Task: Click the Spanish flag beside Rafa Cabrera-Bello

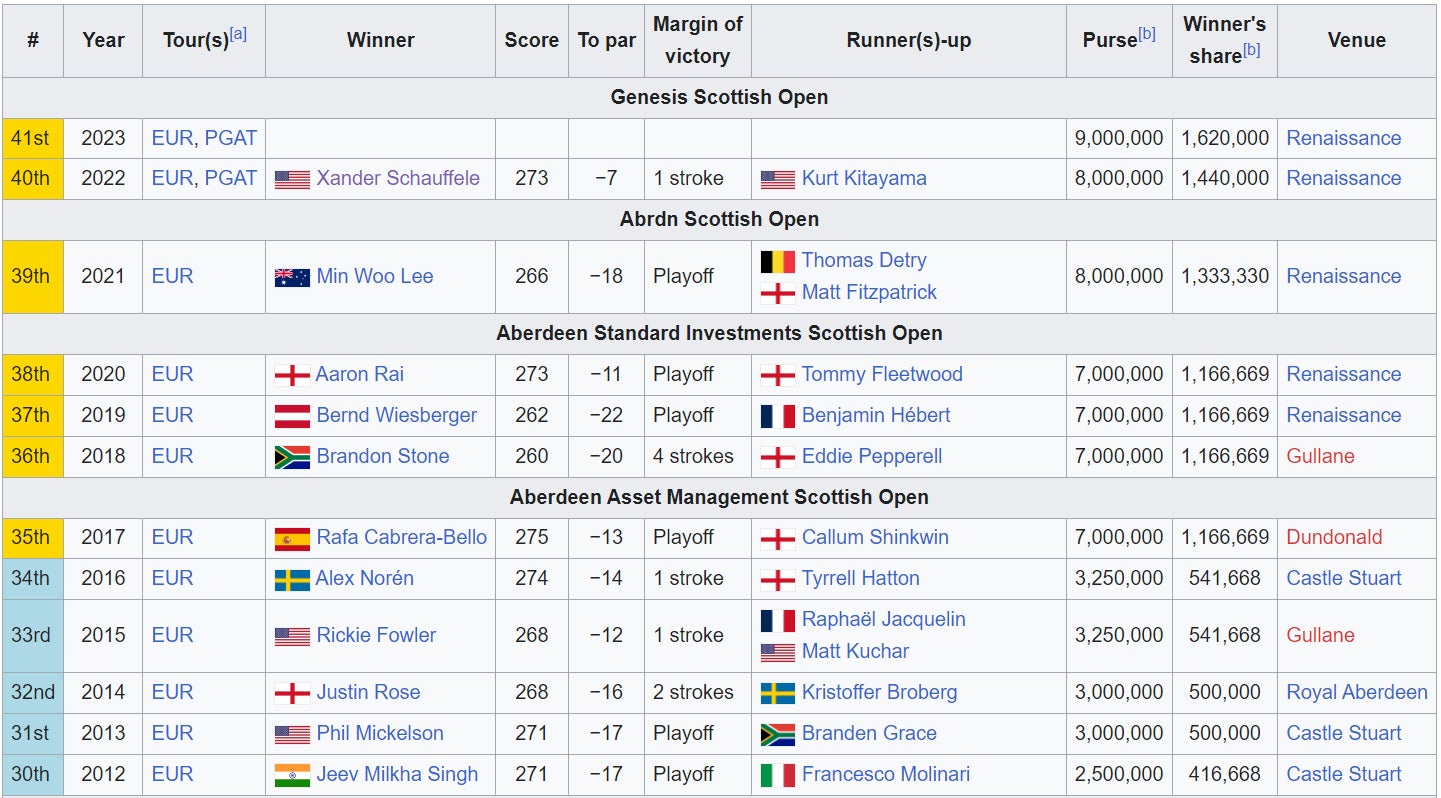Action: click(x=292, y=538)
